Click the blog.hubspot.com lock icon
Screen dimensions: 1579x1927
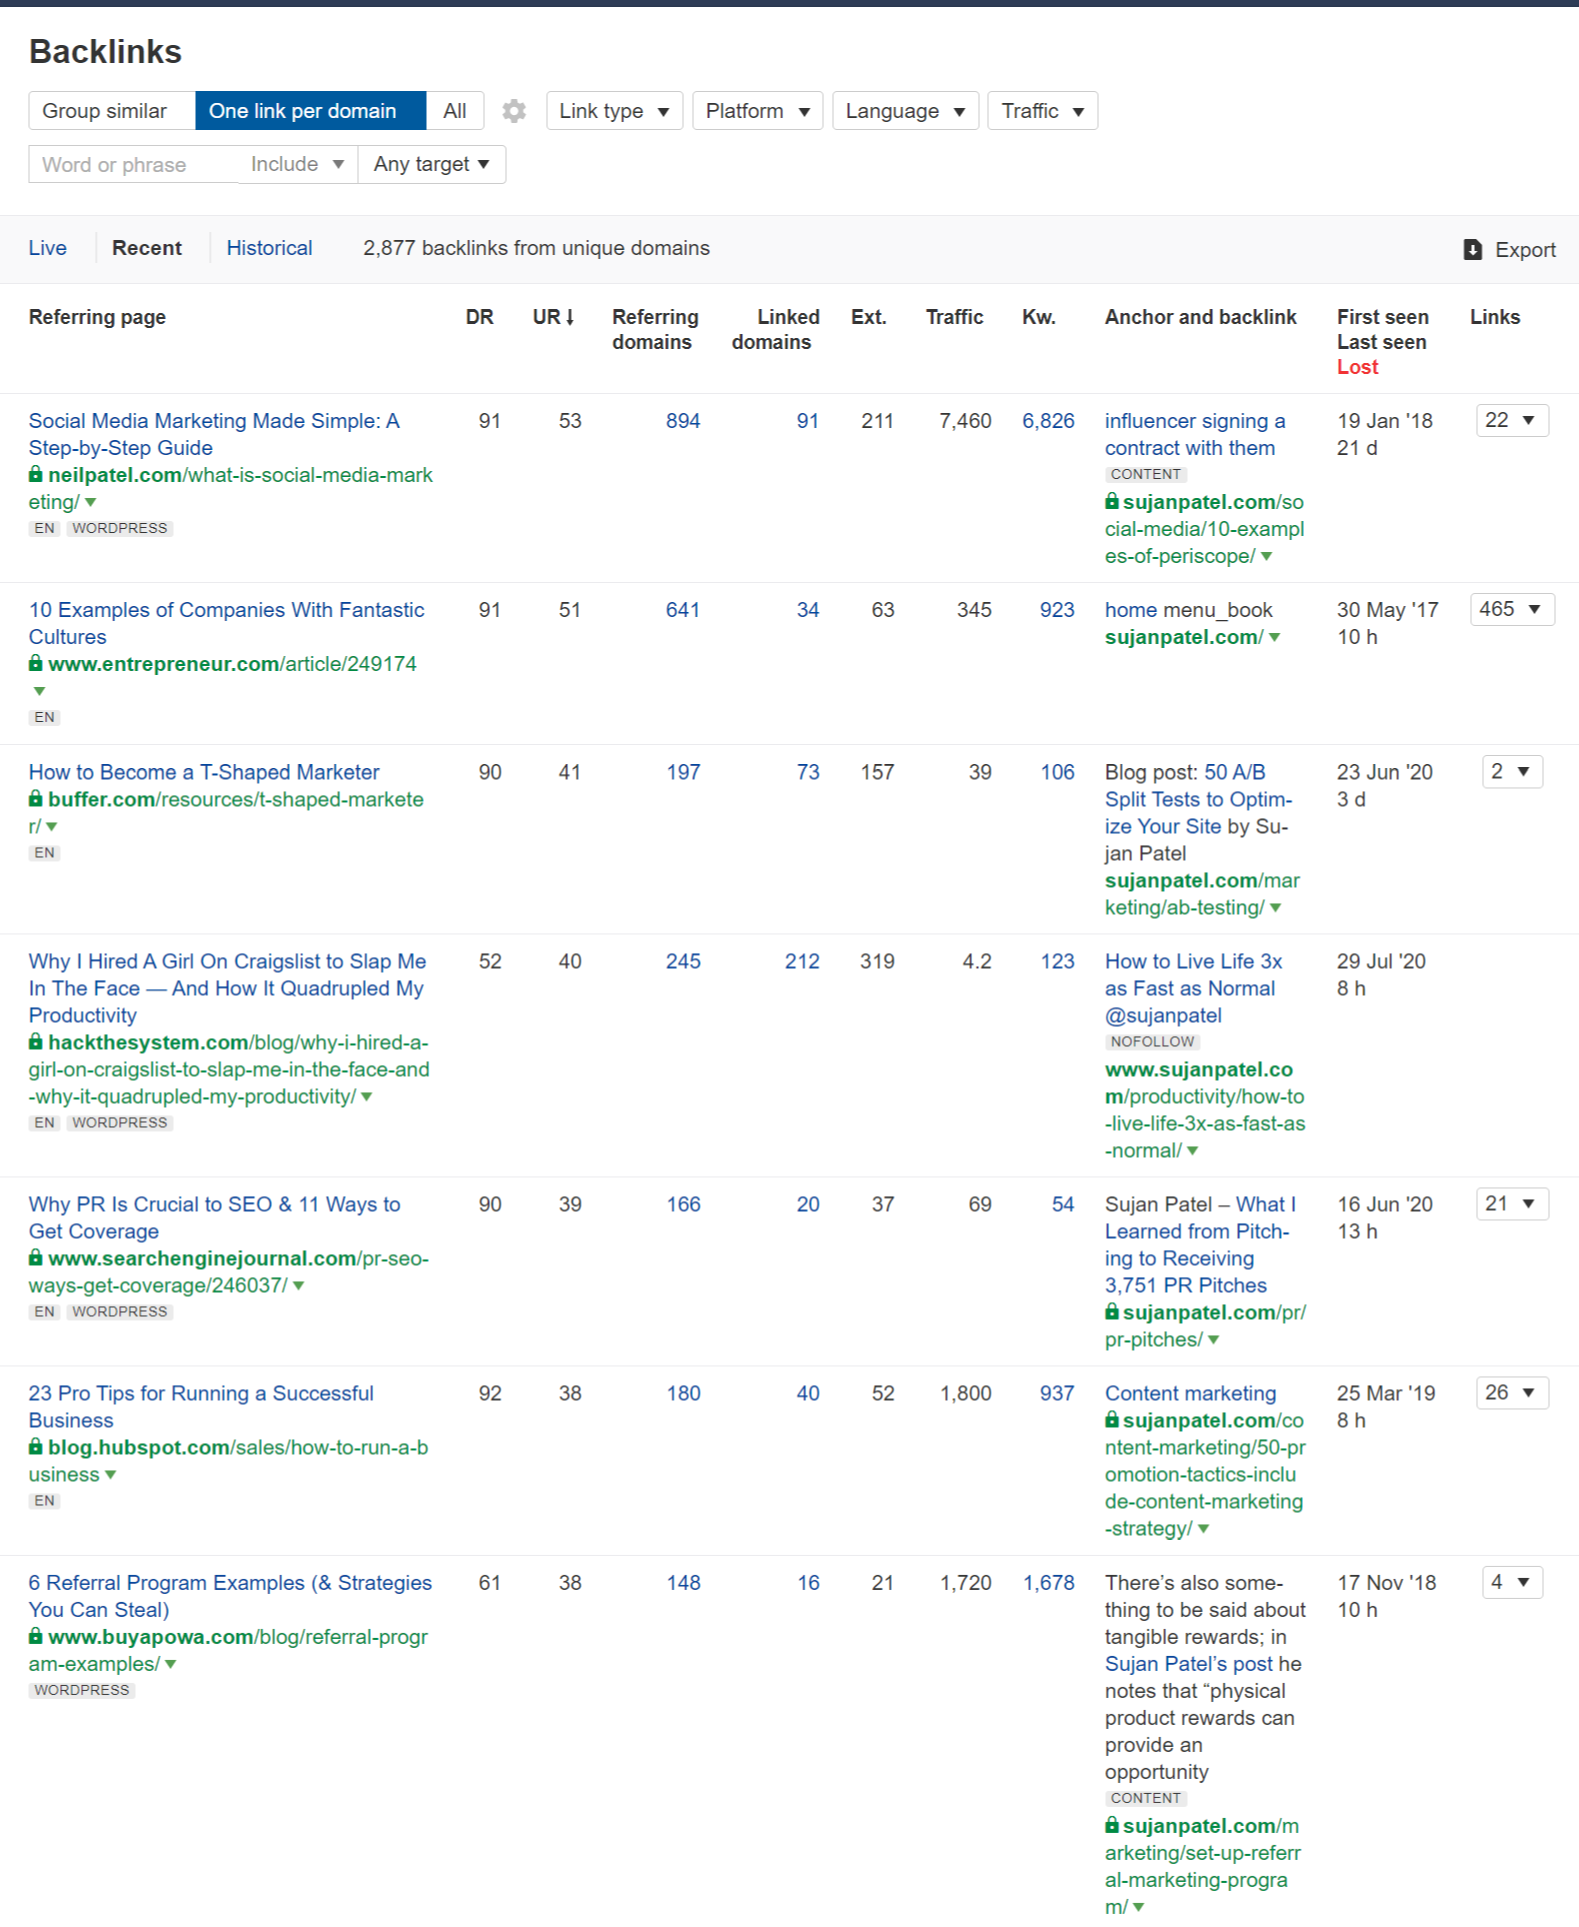tap(36, 1447)
